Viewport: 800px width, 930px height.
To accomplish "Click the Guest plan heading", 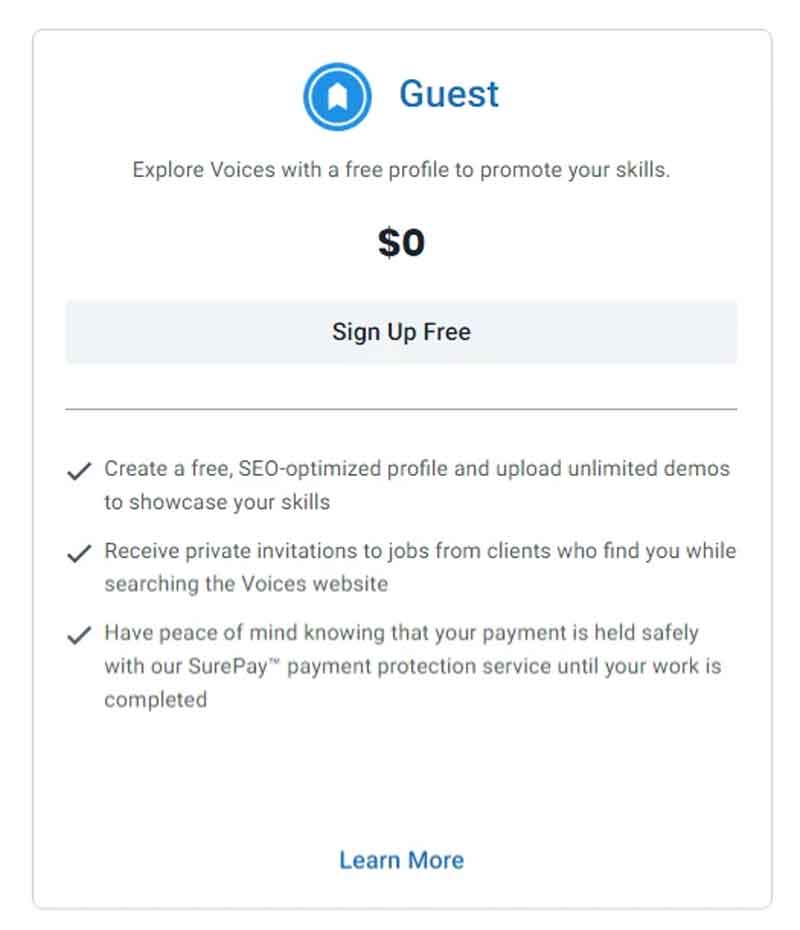I will click(x=449, y=94).
